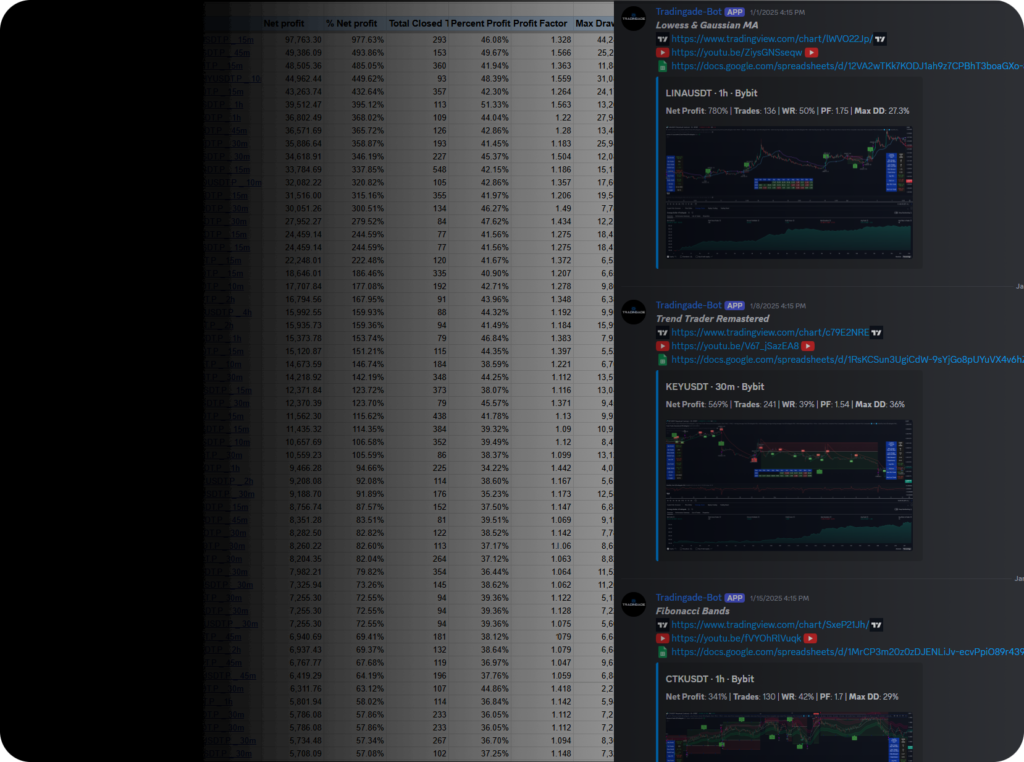Open Google Sheets link starting 1MrCP3m20z0zDJENLiJv
Viewport: 1024px width, 762px height.
(847, 652)
